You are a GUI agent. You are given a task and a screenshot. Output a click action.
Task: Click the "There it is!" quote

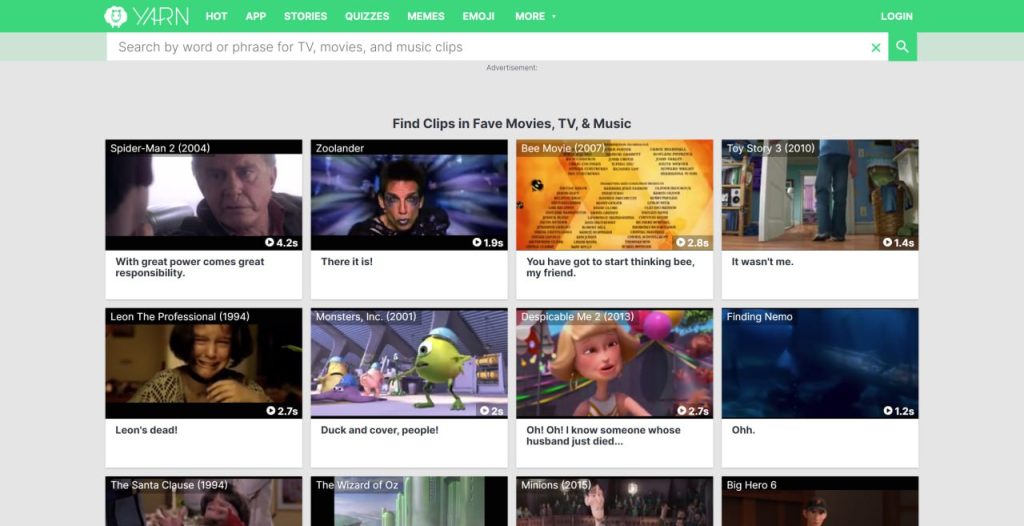(347, 261)
